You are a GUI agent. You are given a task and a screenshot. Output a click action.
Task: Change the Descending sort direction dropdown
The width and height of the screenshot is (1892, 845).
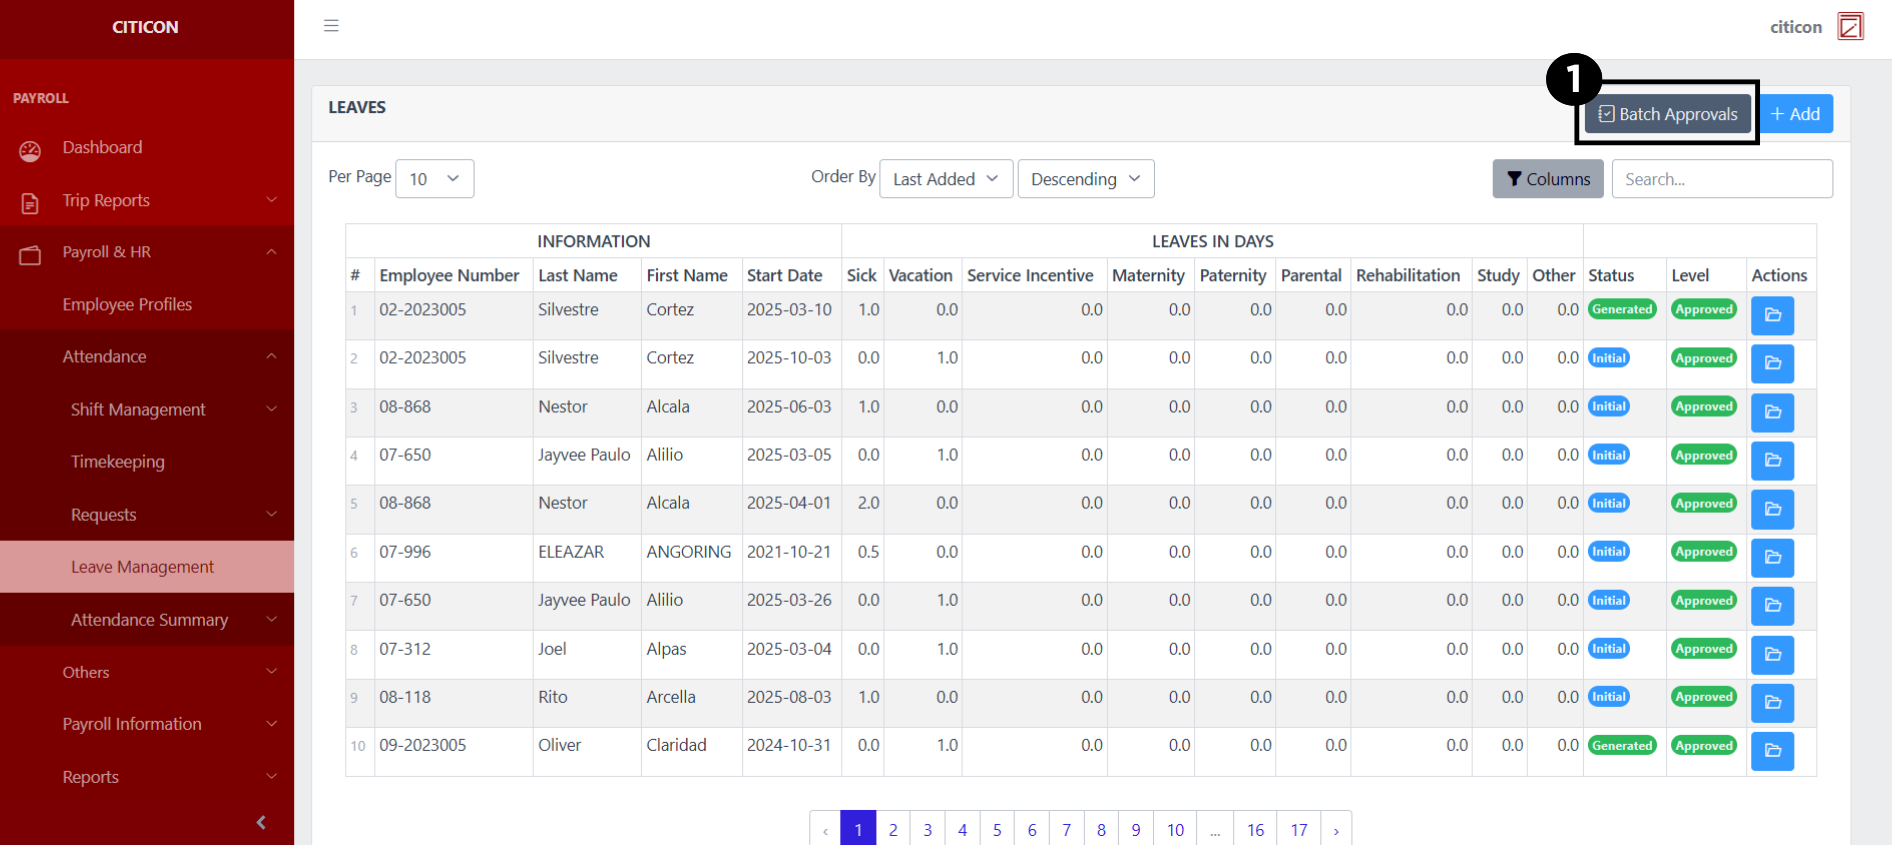1085,179
